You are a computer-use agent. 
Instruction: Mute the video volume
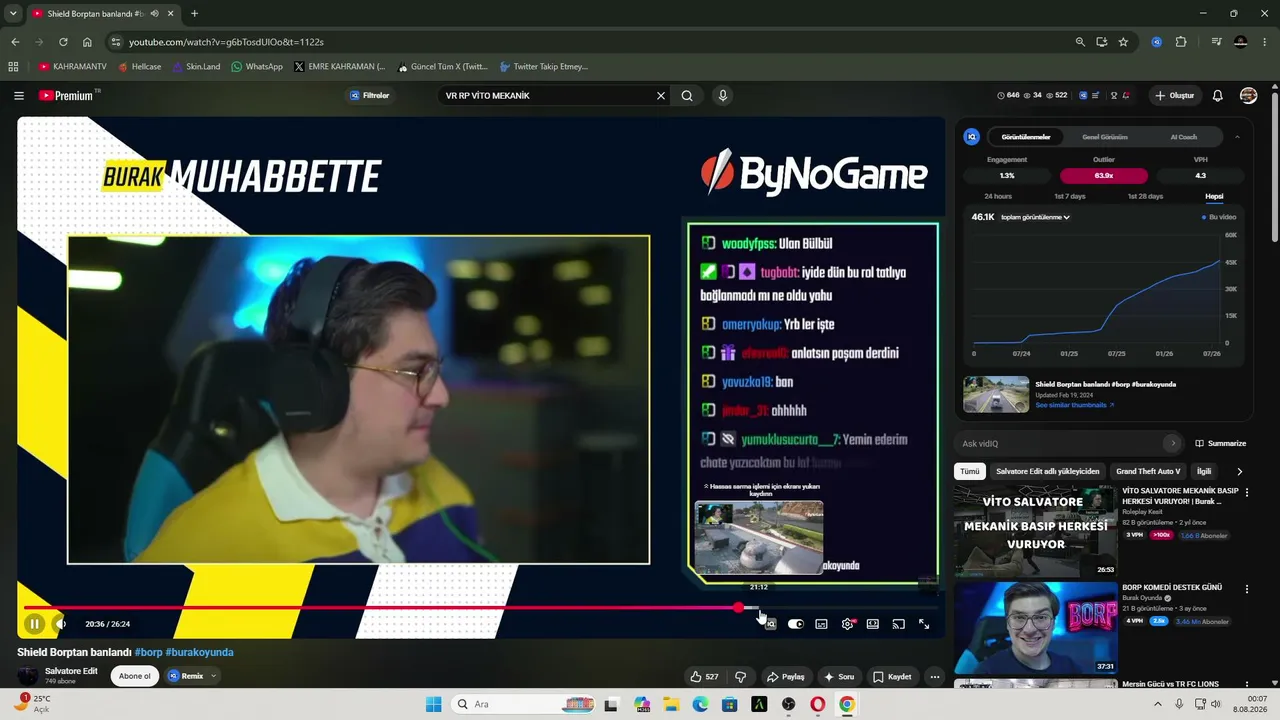(60, 624)
